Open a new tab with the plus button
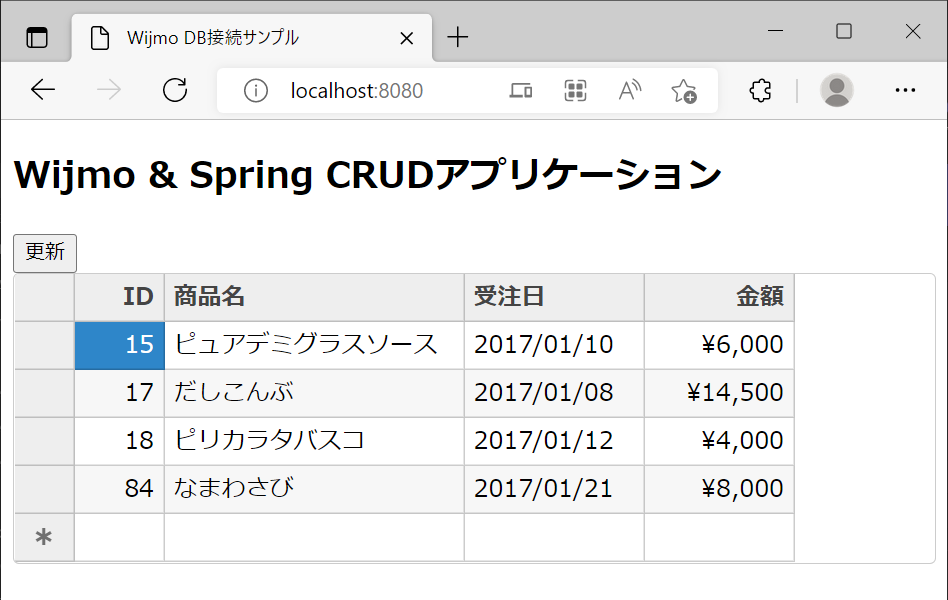This screenshot has height=600, width=948. click(458, 38)
